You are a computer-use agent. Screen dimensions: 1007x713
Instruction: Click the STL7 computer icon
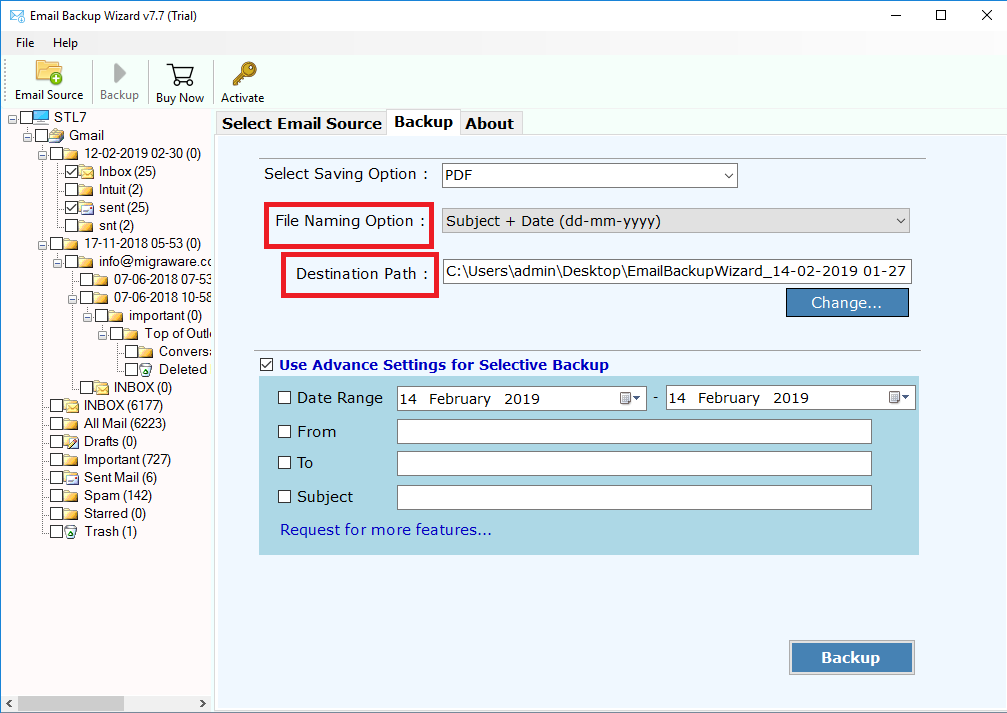[x=41, y=117]
